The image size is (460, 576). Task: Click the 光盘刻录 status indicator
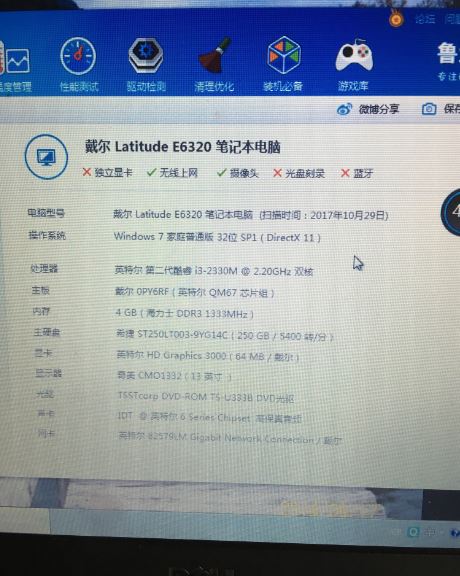[299, 173]
